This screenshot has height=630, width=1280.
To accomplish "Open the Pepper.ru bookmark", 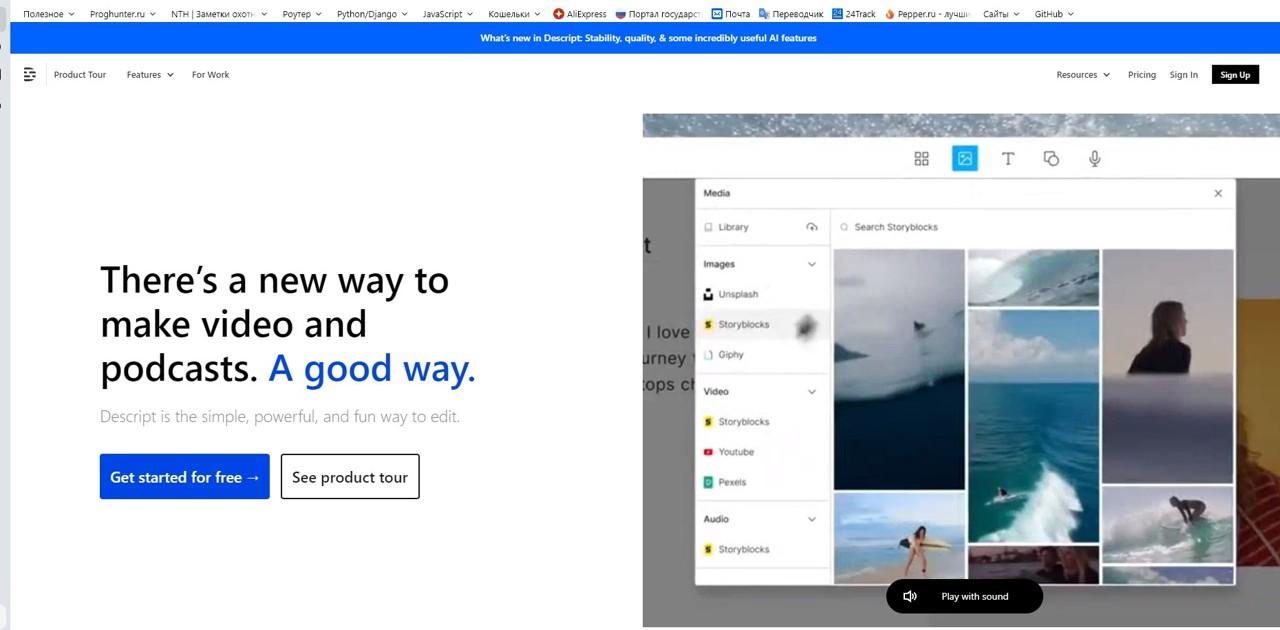I will 927,14.
